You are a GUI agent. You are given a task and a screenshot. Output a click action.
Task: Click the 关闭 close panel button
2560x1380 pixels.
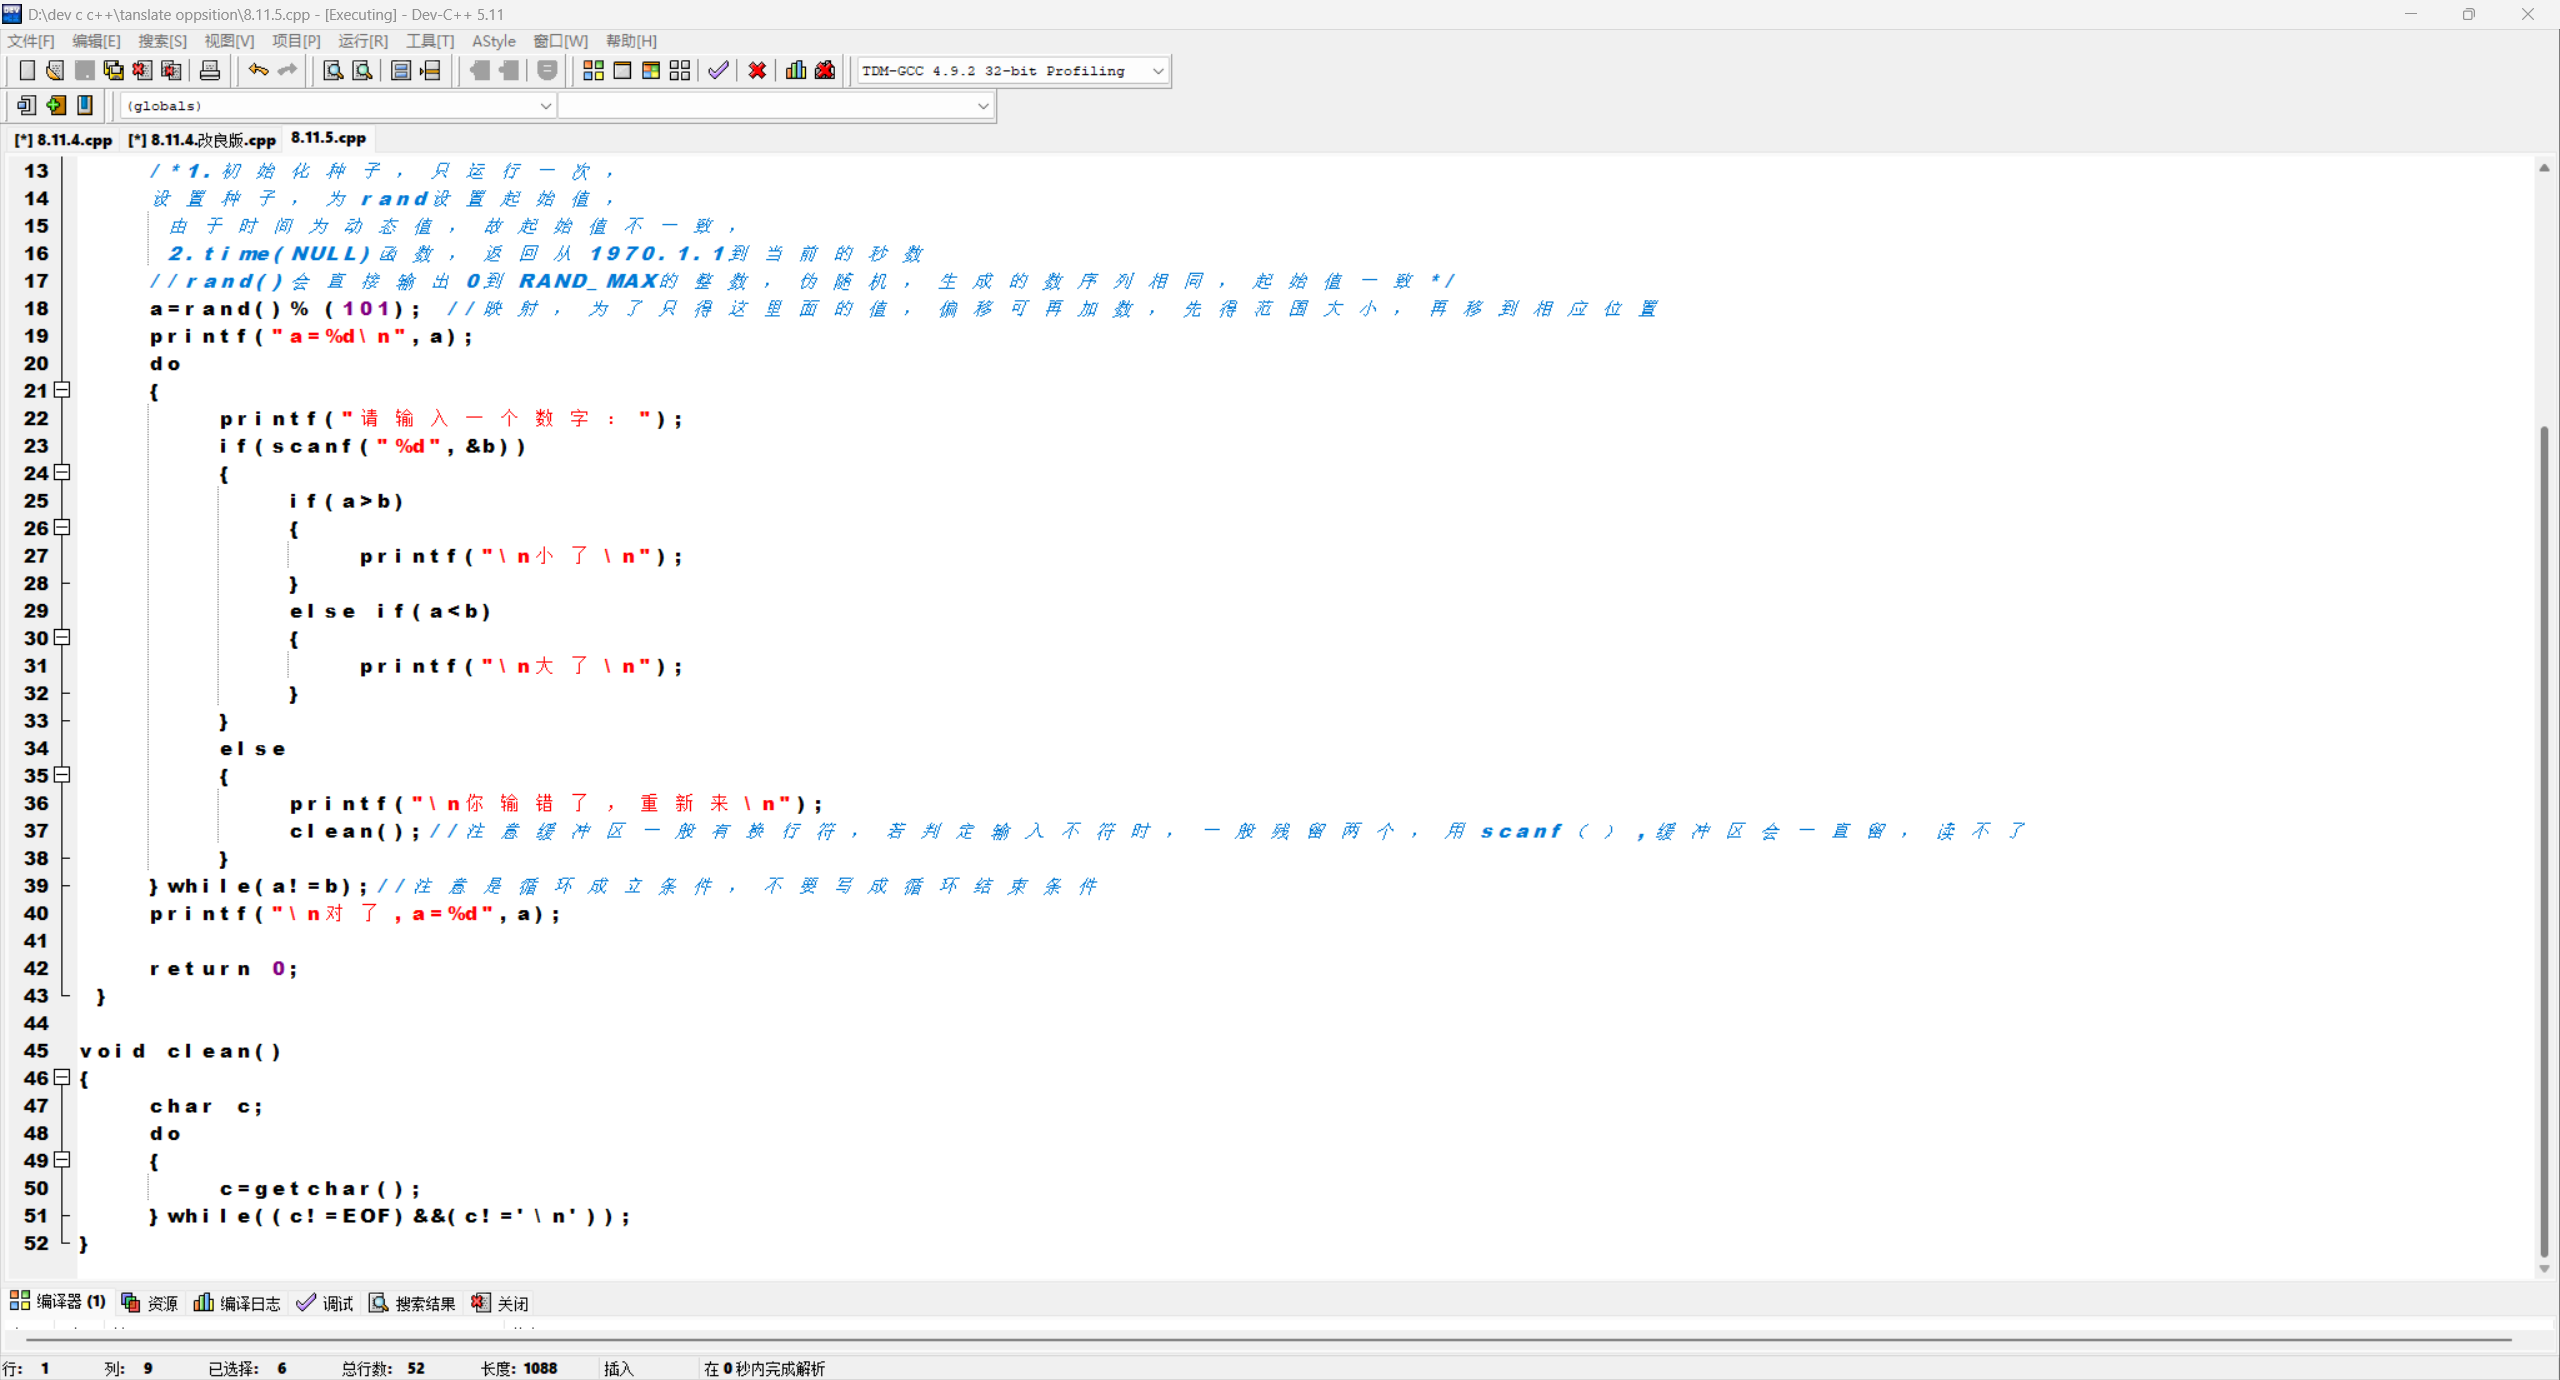pyautogui.click(x=501, y=1303)
